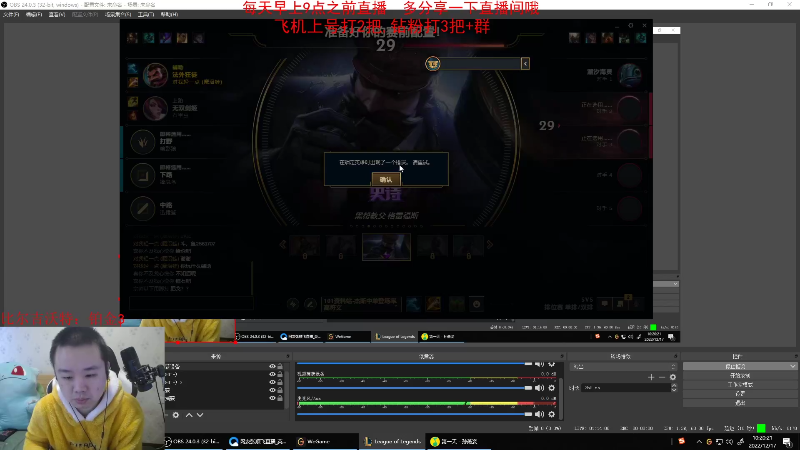
Task: Open 场景集合 Scene Collection menu
Action: pos(118,14)
